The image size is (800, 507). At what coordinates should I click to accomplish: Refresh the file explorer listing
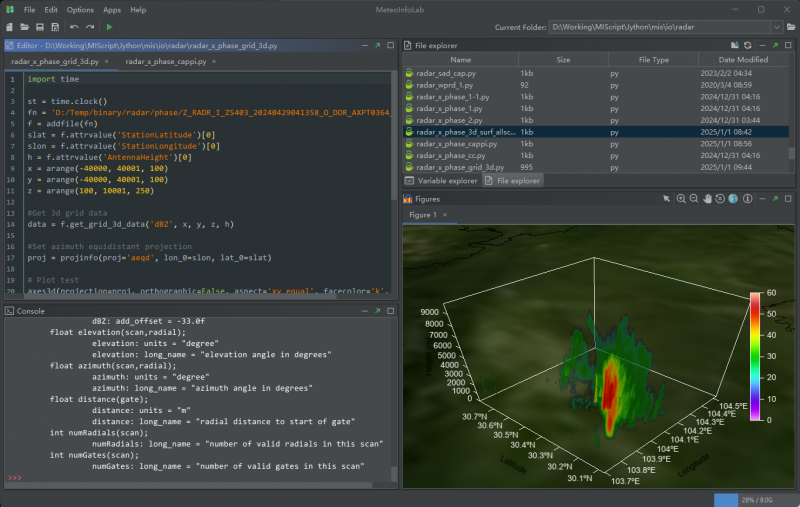pyautogui.click(x=747, y=45)
